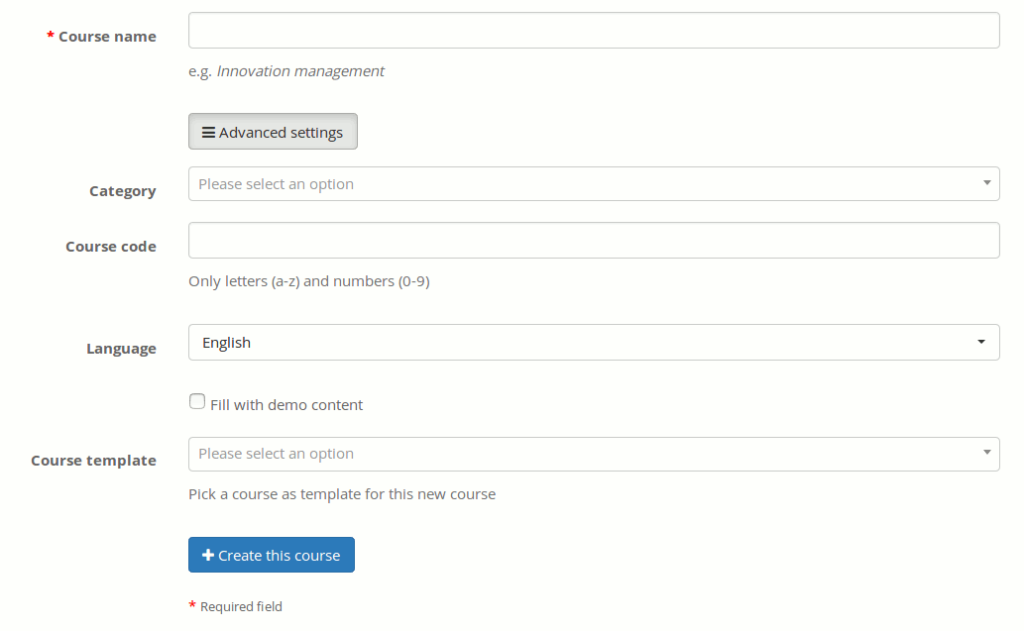Open the Course template dropdown

594,453
